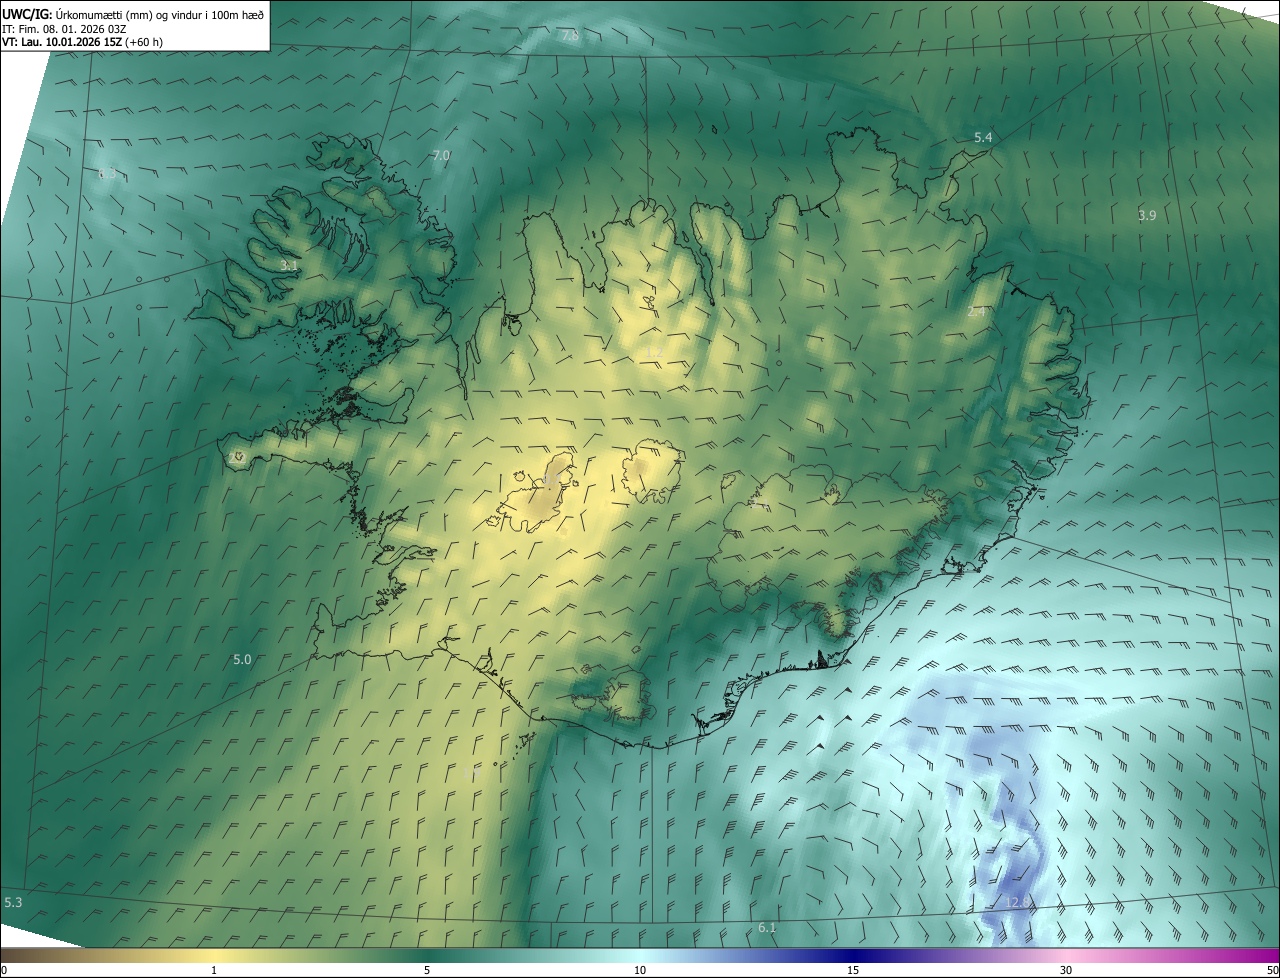Click the 5.3 value label in the bottom-left corner
This screenshot has height=978, width=1280.
coord(13,903)
